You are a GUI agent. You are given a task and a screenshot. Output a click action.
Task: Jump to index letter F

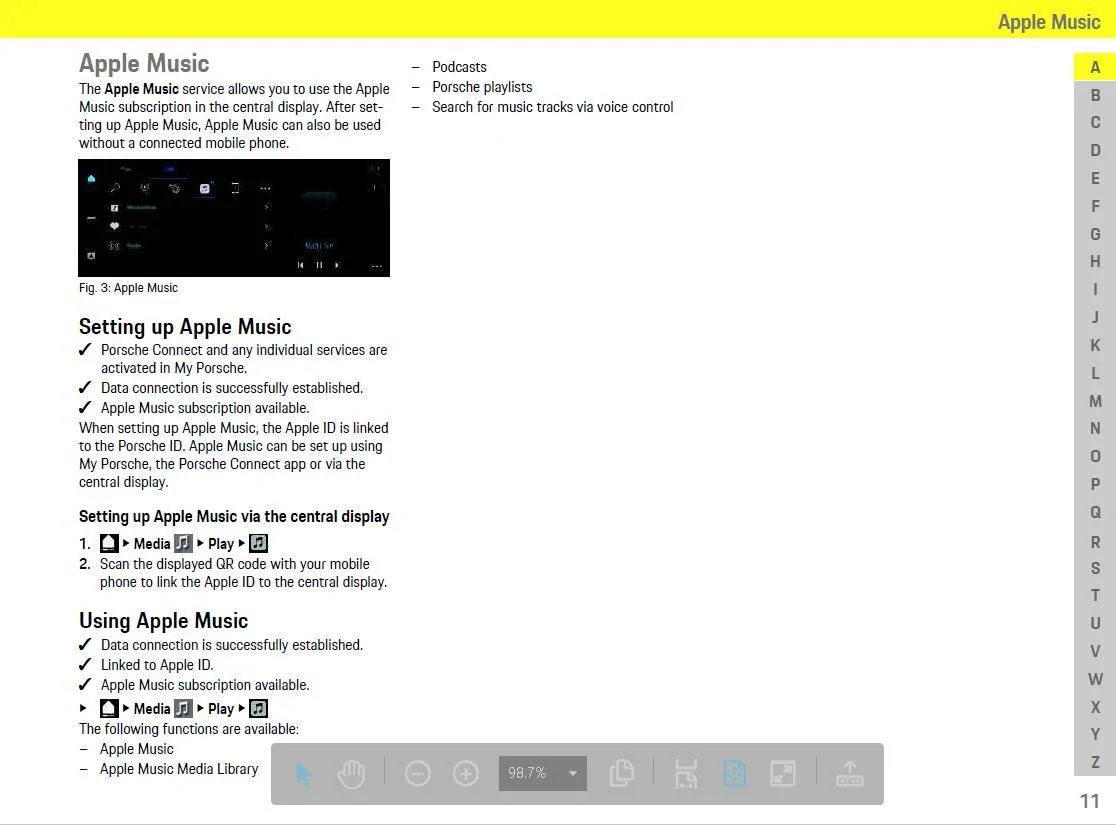[x=1095, y=206]
